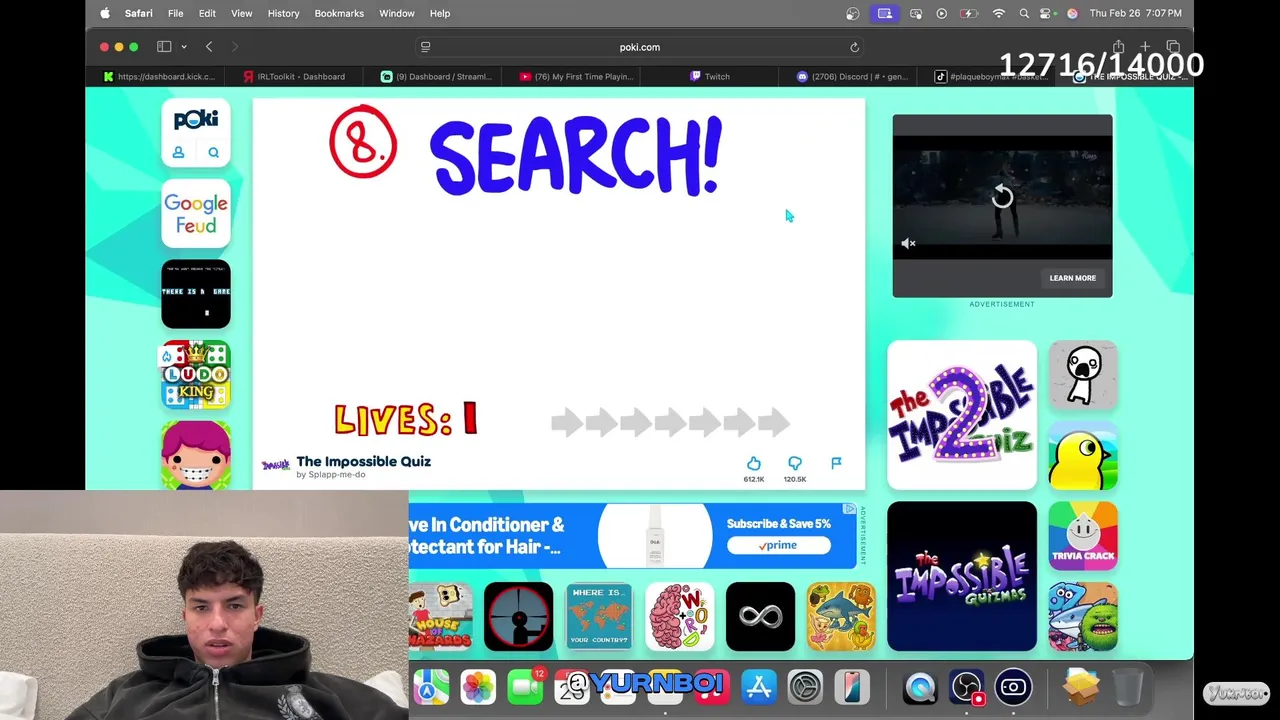Viewport: 1280px width, 720px height.
Task: Toggle the Safari sidebar
Action: pos(164,47)
